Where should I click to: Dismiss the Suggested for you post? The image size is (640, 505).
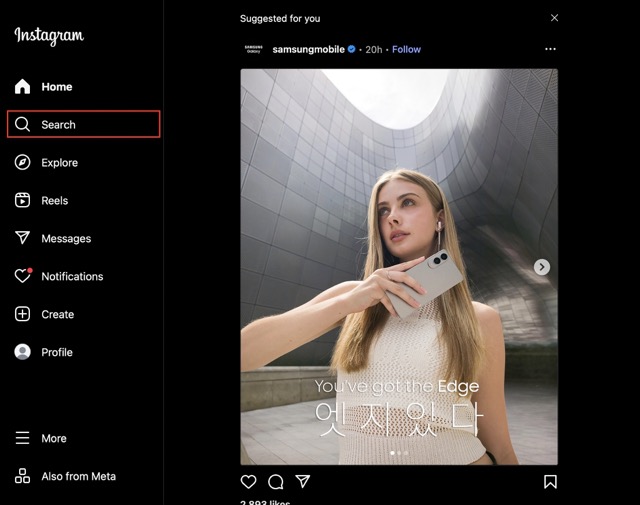(x=554, y=18)
